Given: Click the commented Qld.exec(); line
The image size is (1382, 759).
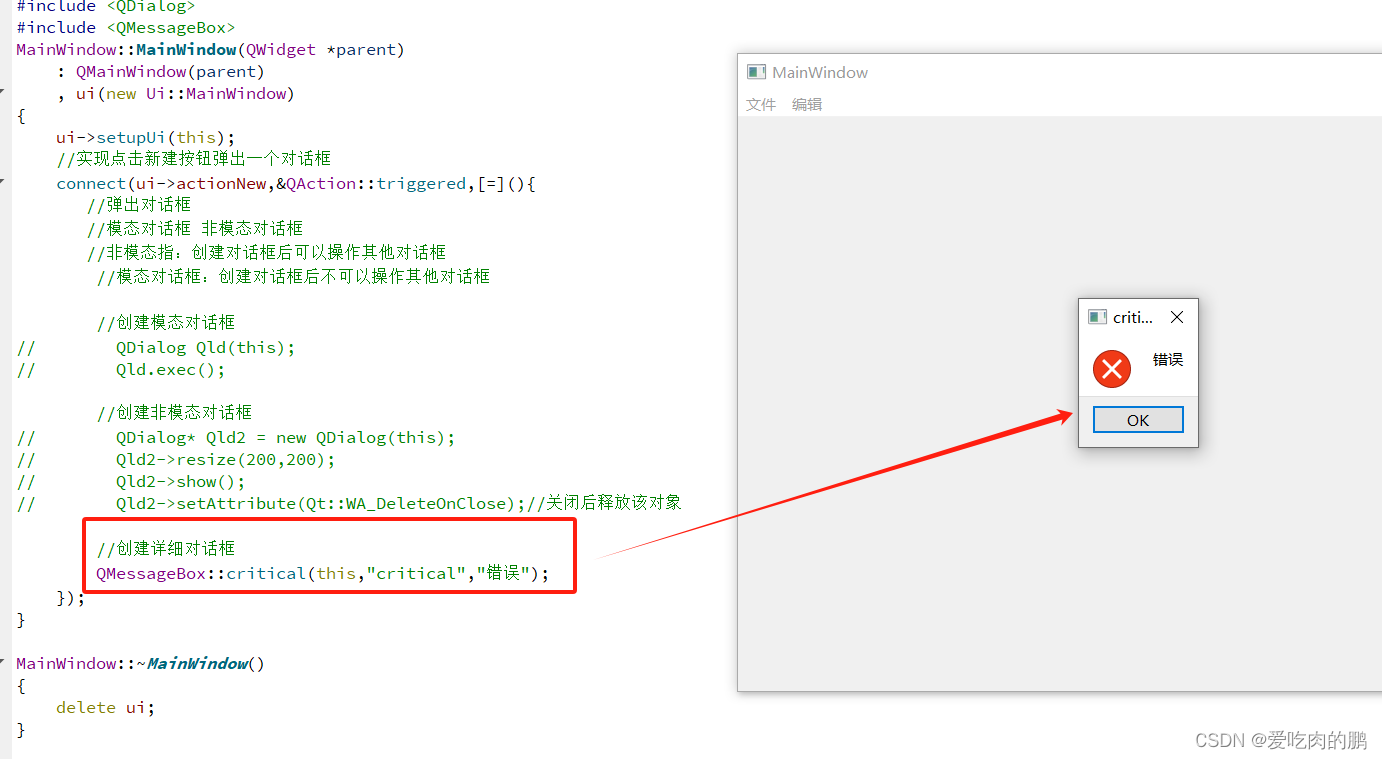Looking at the screenshot, I should click(x=121, y=369).
